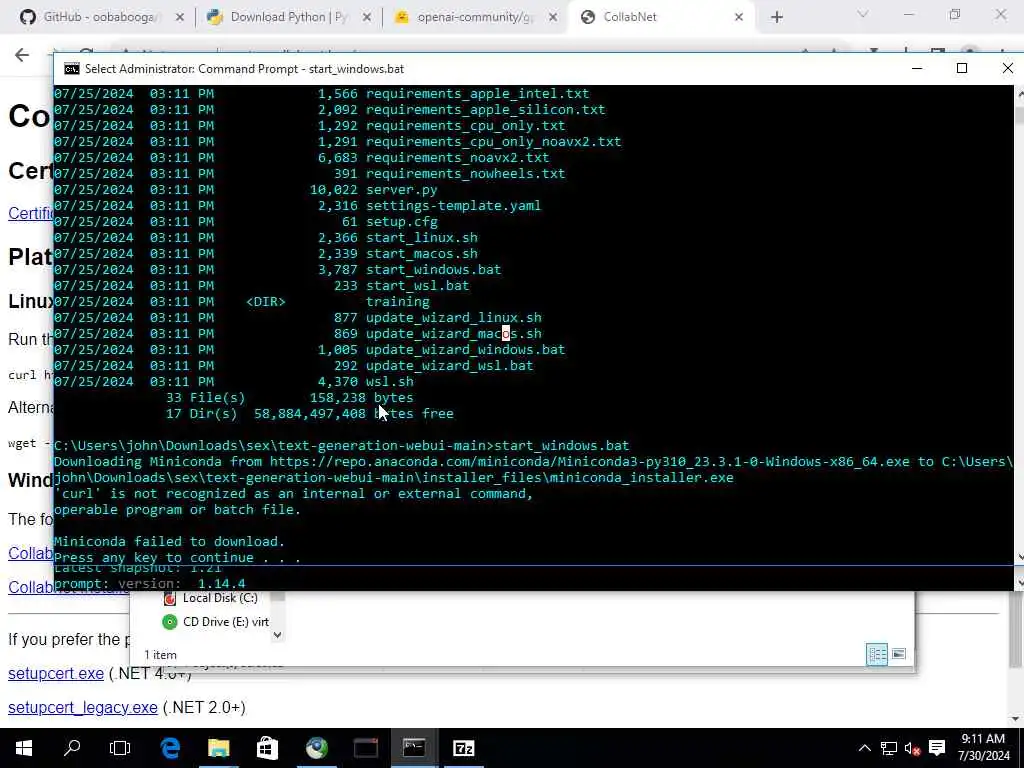The height and width of the screenshot is (768, 1024).
Task: Close the GitHub oobabooga tab
Action: (180, 18)
